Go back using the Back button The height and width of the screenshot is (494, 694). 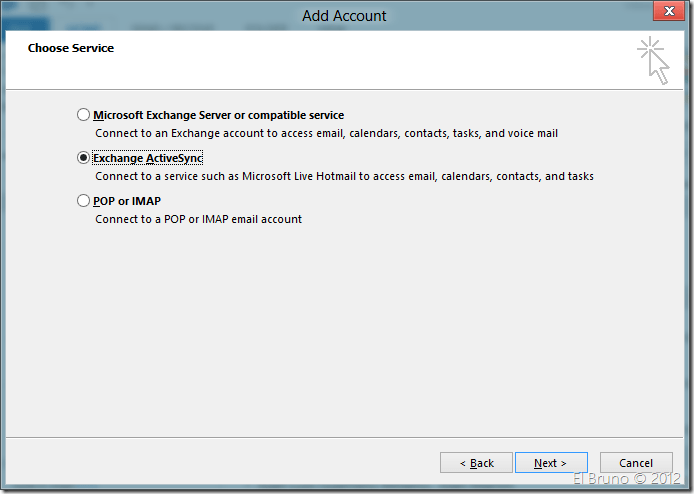pos(476,463)
